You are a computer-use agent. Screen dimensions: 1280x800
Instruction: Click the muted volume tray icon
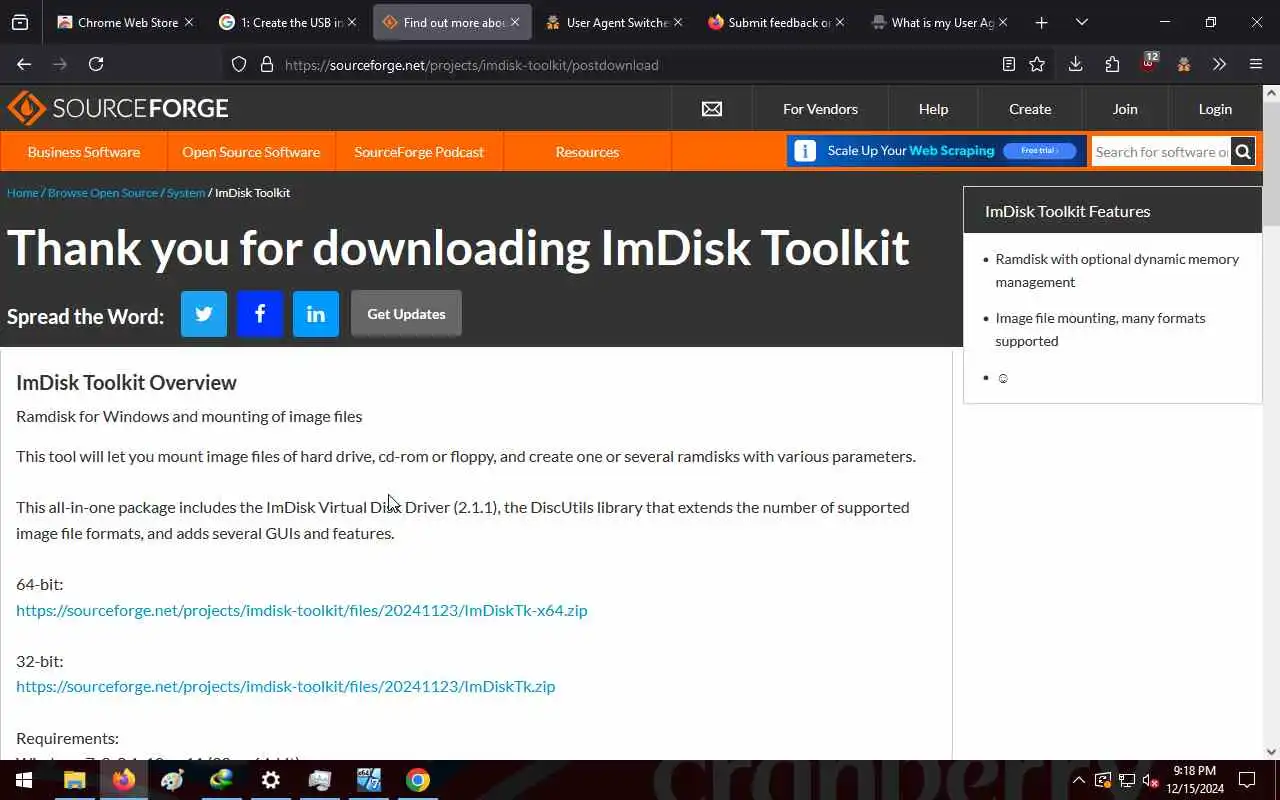[1150, 780]
